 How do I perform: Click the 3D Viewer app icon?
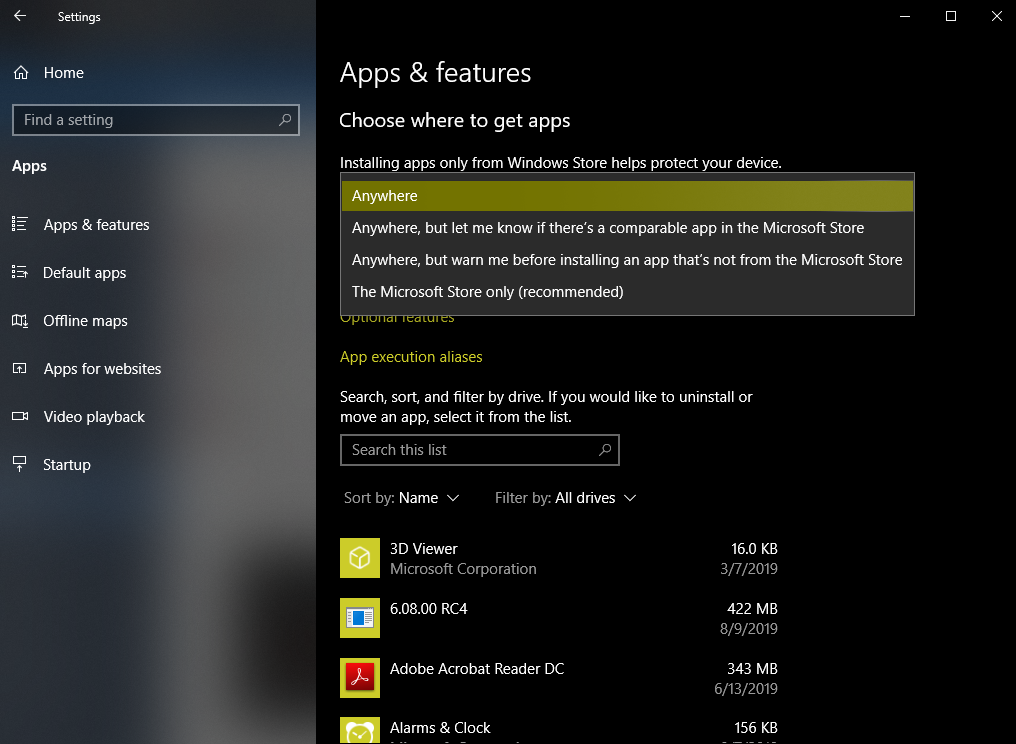tap(360, 558)
